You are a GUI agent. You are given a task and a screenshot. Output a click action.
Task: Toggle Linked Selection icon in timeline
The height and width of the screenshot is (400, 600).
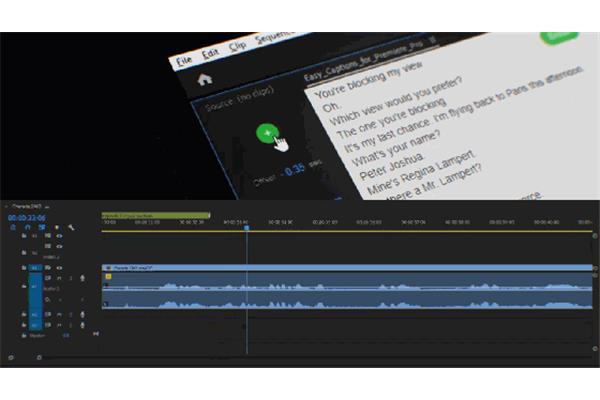point(42,227)
